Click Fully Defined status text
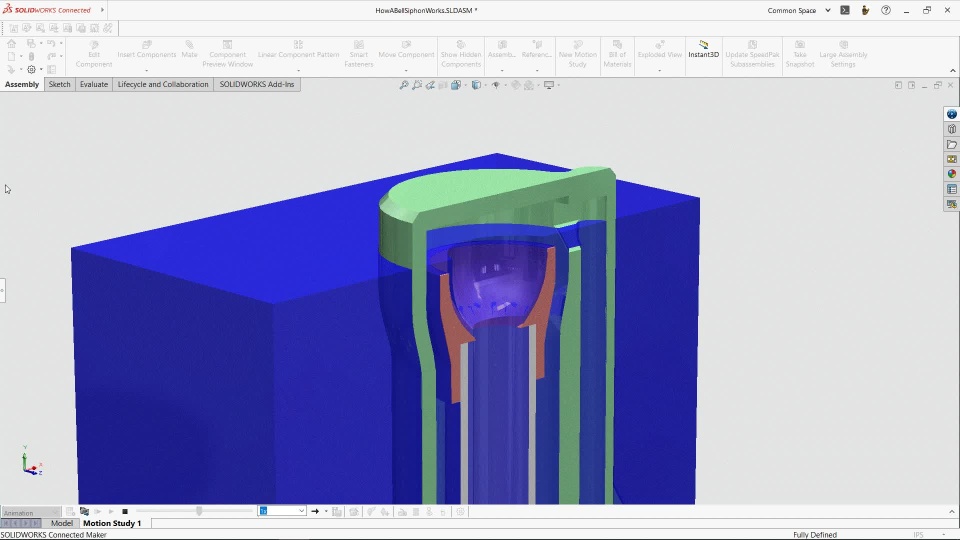960x540 pixels. tap(815, 534)
